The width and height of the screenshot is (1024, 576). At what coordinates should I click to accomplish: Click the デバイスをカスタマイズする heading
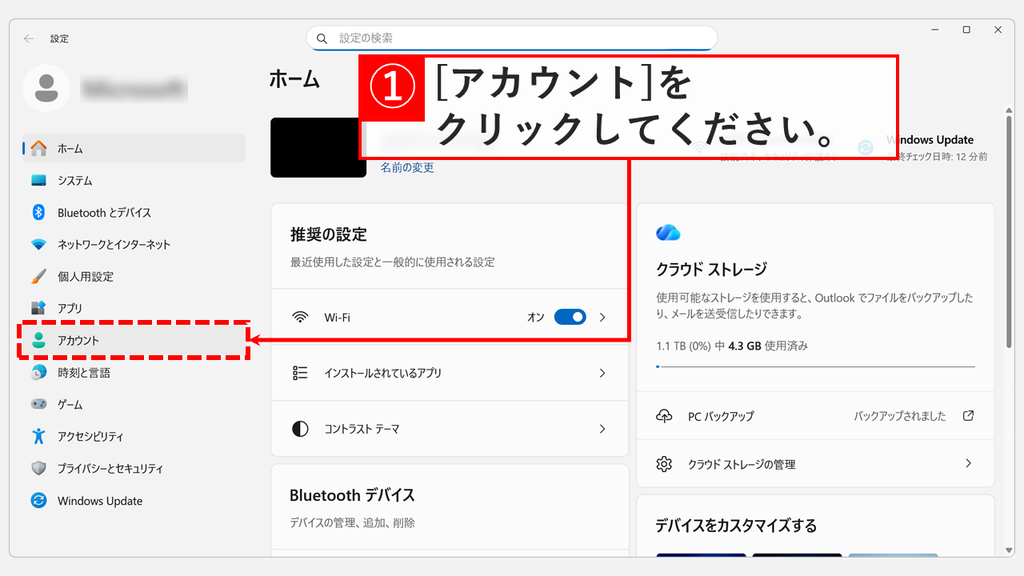736,526
